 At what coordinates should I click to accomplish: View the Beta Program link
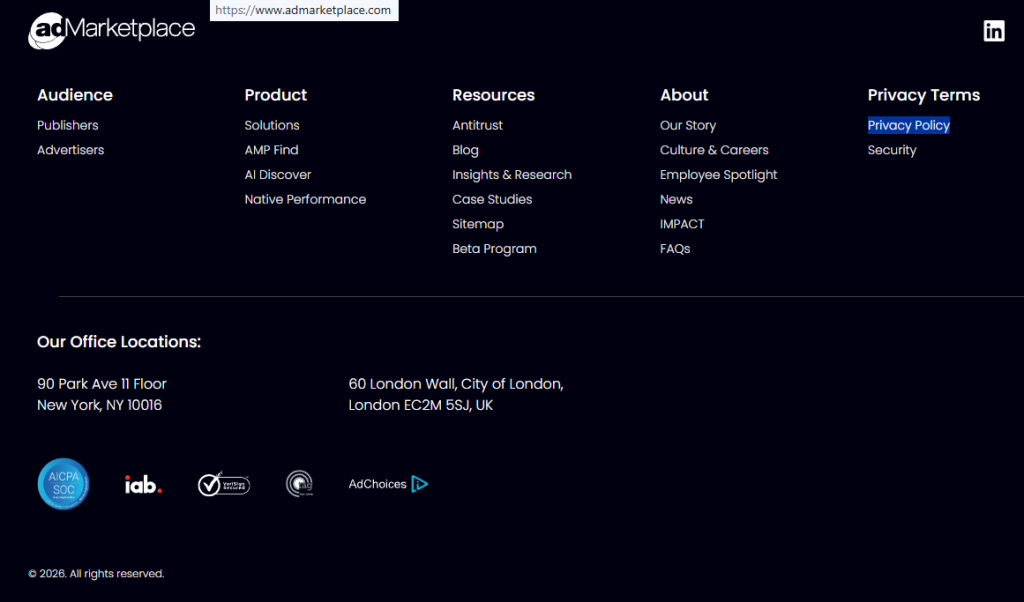click(x=494, y=249)
